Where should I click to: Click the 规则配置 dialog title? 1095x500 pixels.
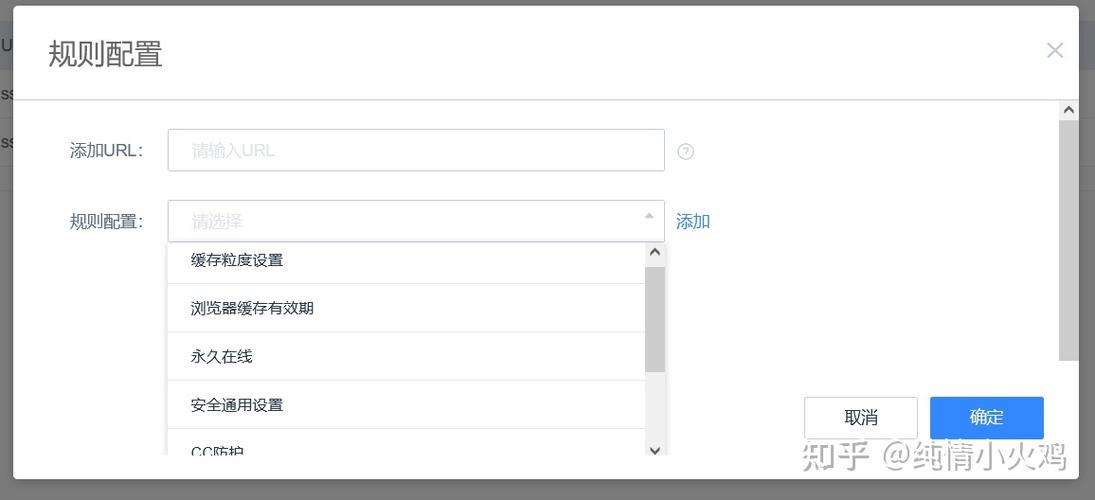(x=105, y=54)
